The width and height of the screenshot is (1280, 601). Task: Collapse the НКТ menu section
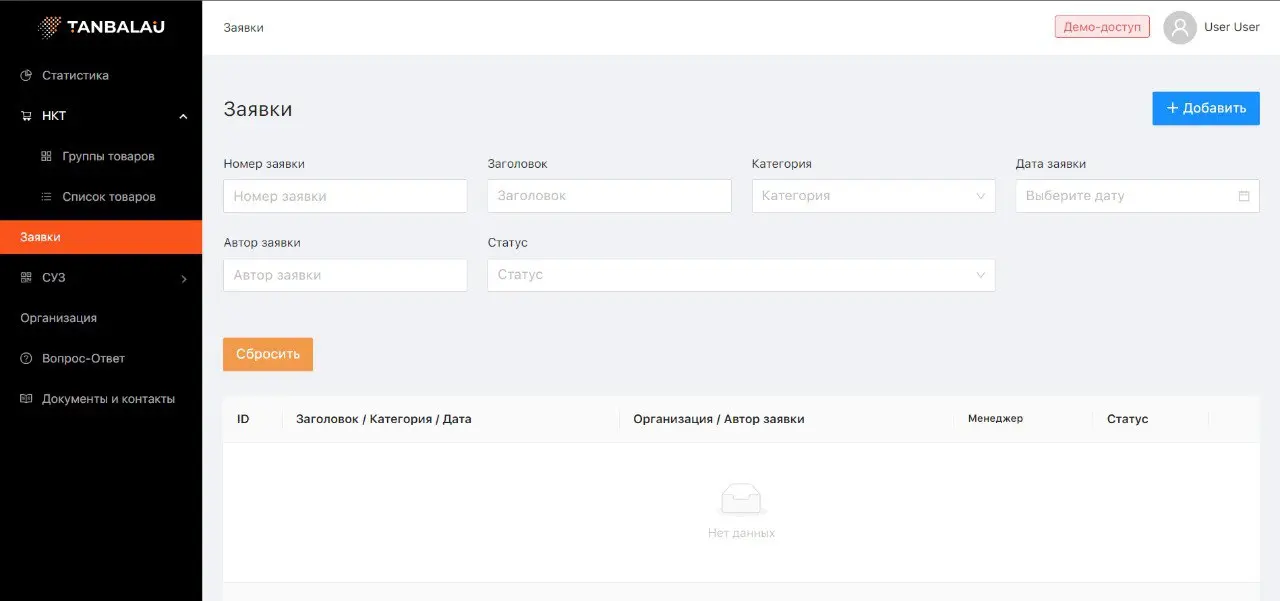[x=183, y=117]
